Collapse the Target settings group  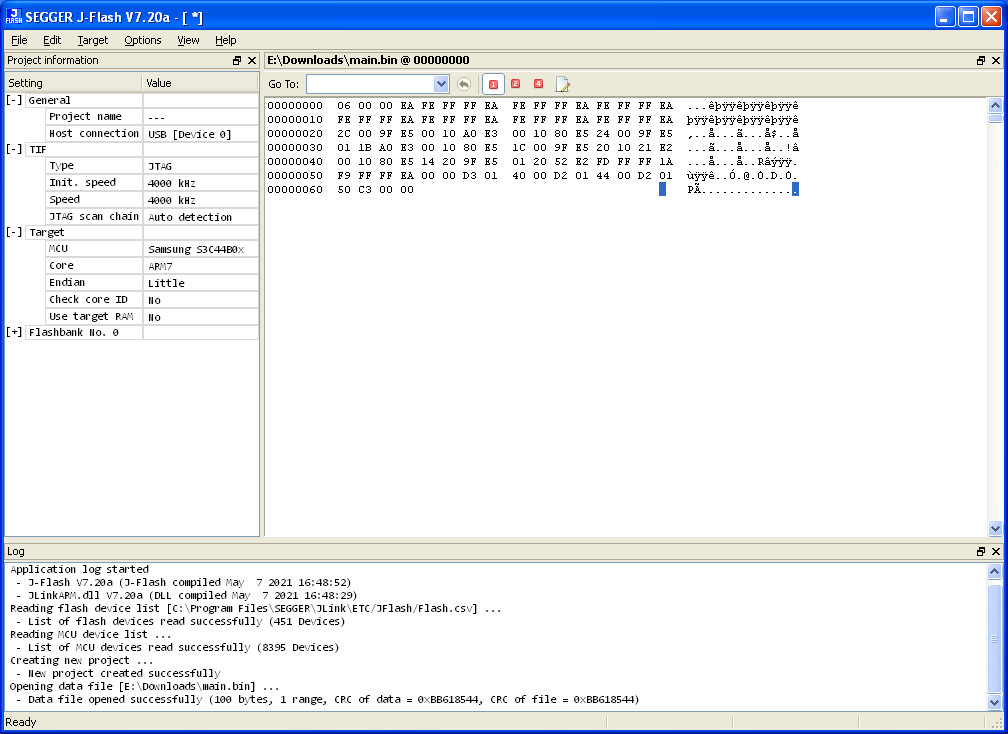click(x=14, y=232)
